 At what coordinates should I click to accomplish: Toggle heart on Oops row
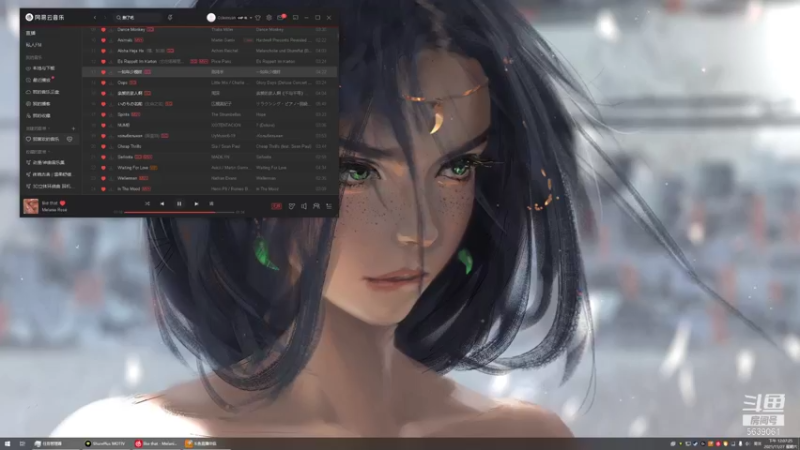[104, 83]
